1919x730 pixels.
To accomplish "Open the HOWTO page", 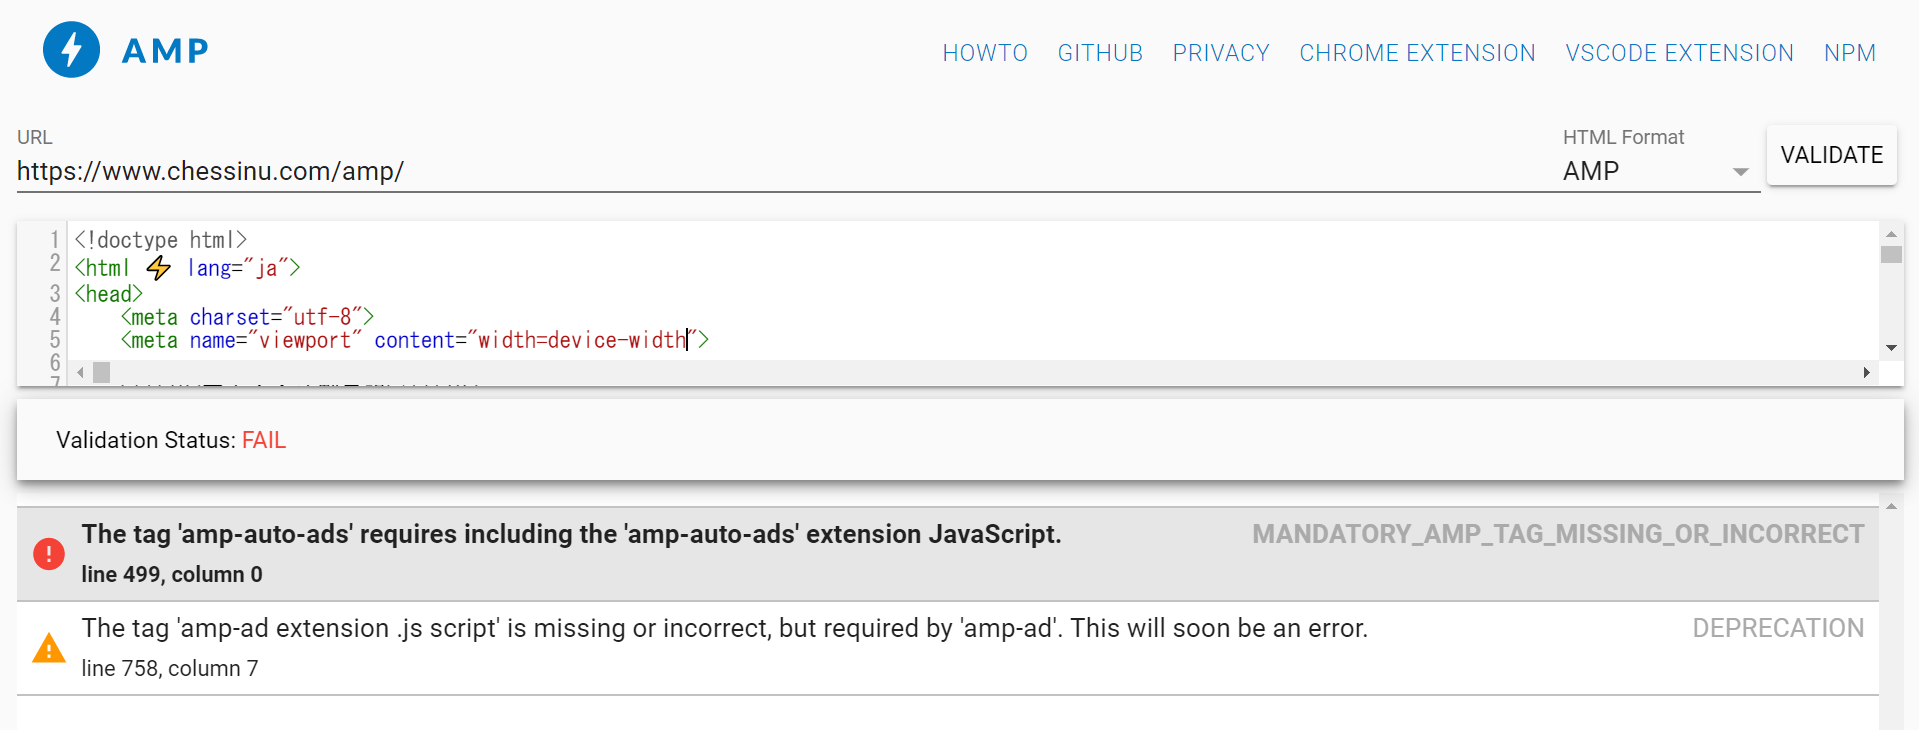I will coord(984,52).
